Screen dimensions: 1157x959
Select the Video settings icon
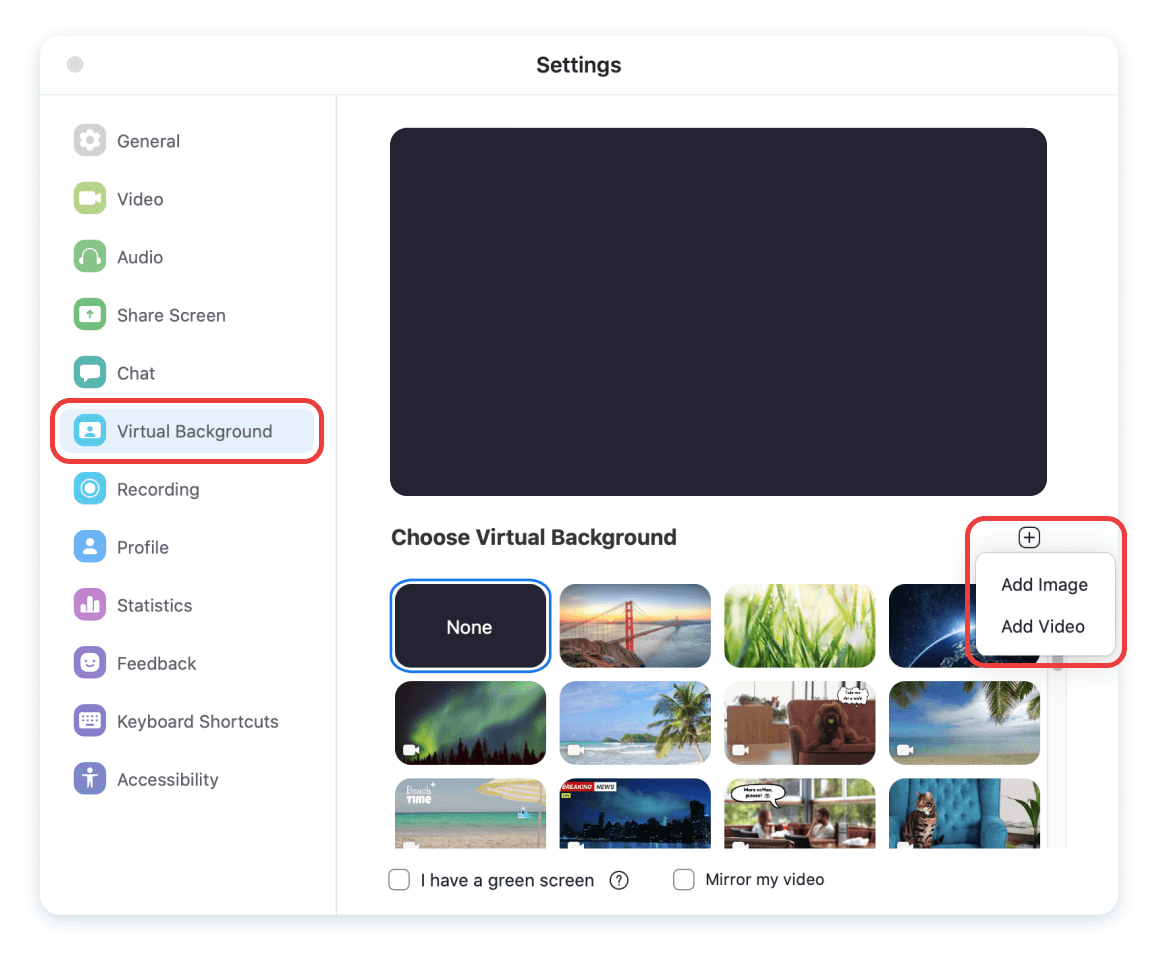[89, 198]
